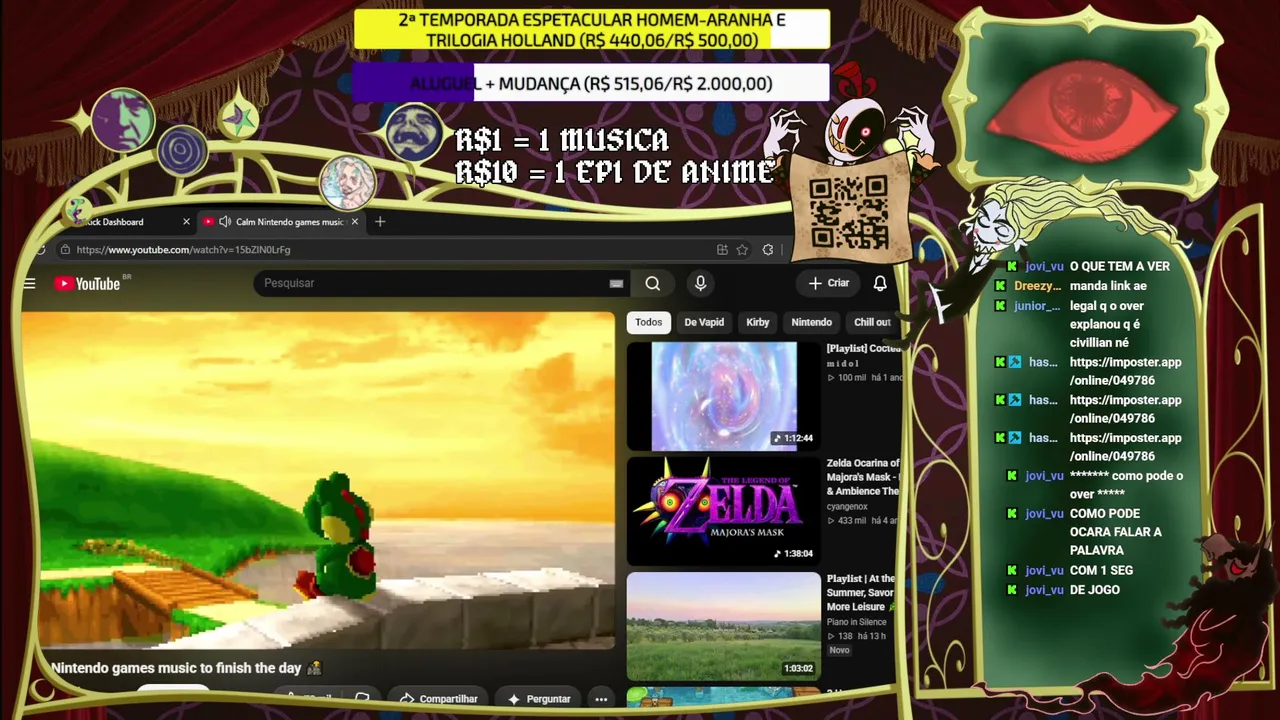The width and height of the screenshot is (1280, 720).
Task: Share the video with Compartilhar
Action: click(438, 699)
